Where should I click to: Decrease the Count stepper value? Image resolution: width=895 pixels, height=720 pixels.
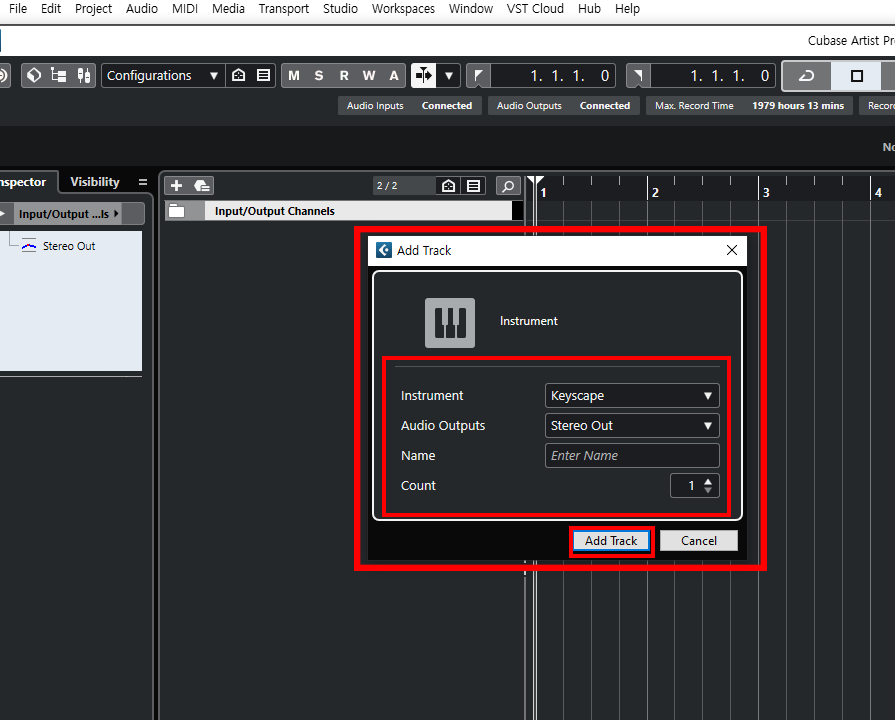pyautogui.click(x=708, y=490)
